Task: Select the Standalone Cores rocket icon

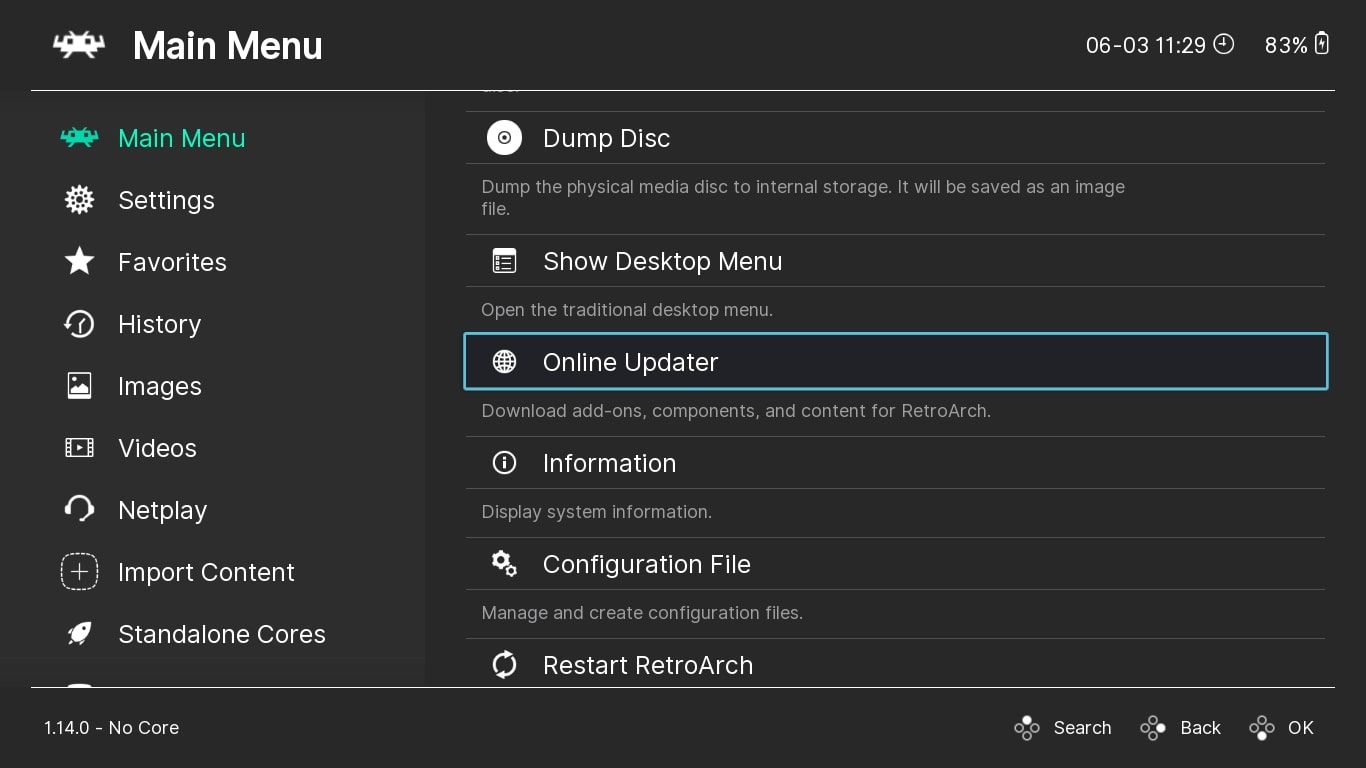Action: pyautogui.click(x=79, y=634)
